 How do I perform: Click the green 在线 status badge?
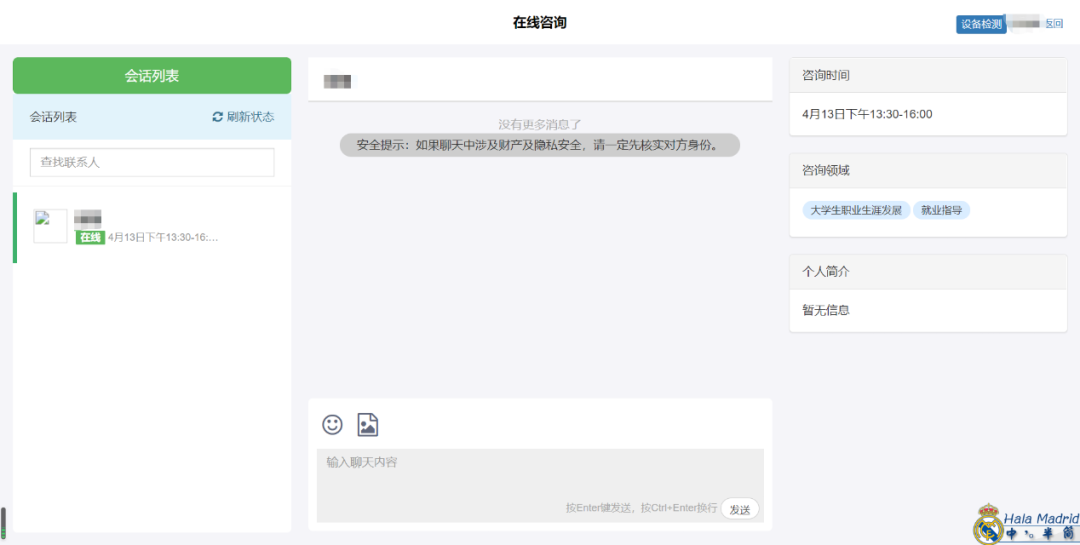90,237
